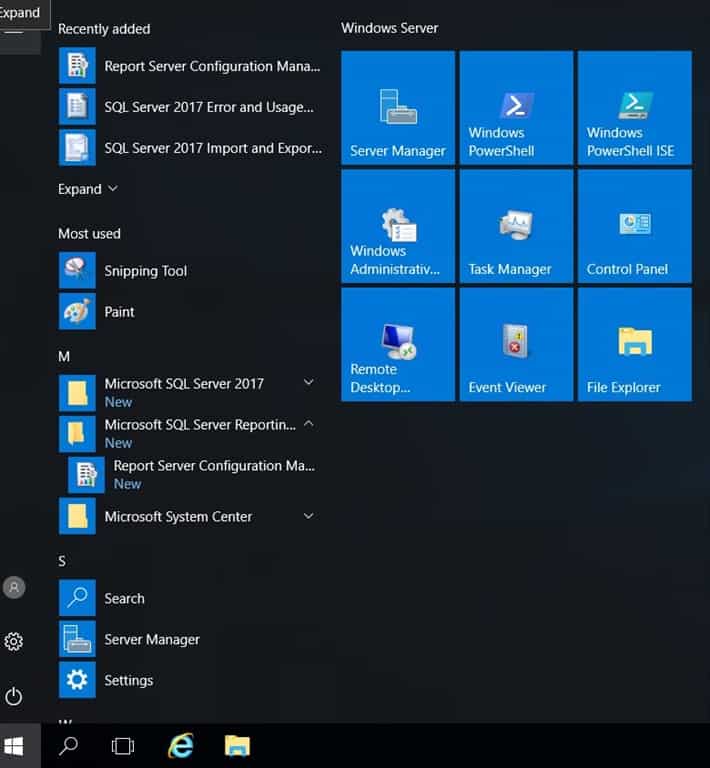The height and width of the screenshot is (768, 710).
Task: Click the Power icon in left rail
Action: point(14,696)
